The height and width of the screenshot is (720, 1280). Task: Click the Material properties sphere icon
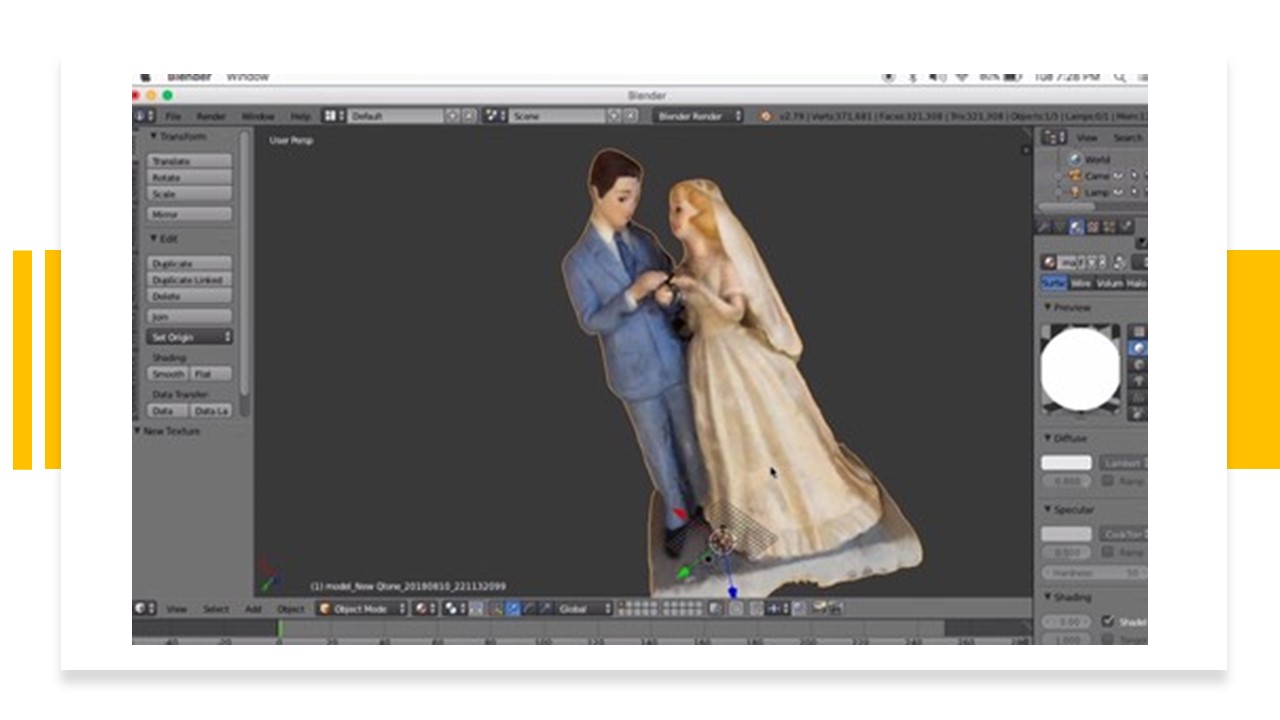pyautogui.click(x=1076, y=226)
